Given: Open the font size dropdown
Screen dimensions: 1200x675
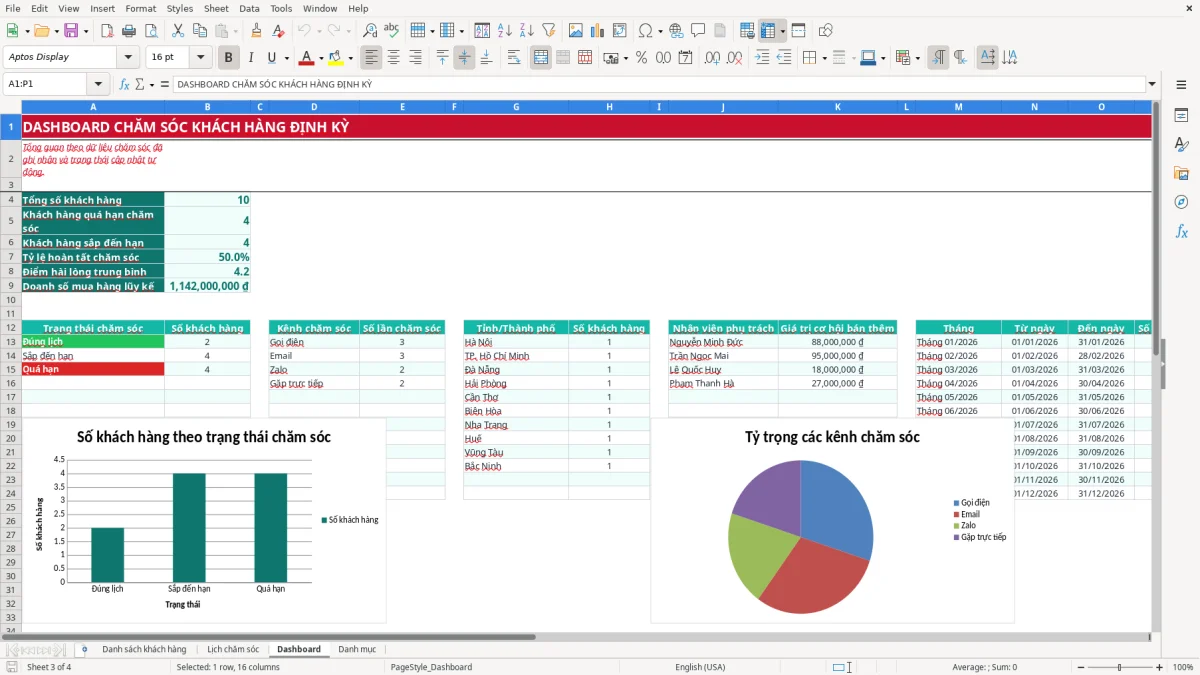Looking at the screenshot, I should tap(200, 57).
